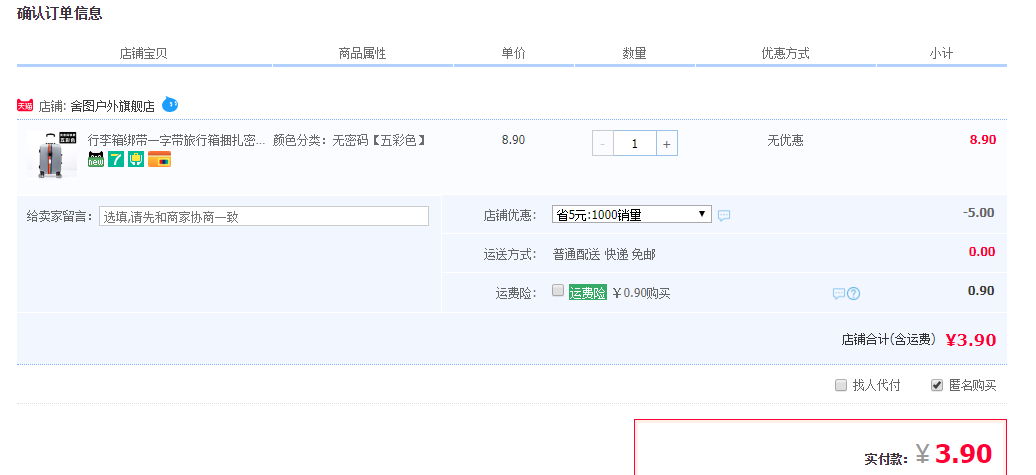The height and width of the screenshot is (475, 1036).
Task: Click the message icon beside 店铺优惠 dropdown
Action: click(x=724, y=215)
